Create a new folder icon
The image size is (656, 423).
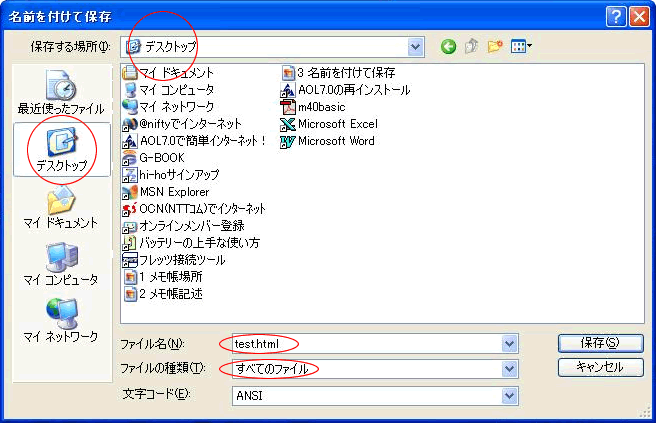click(x=495, y=46)
